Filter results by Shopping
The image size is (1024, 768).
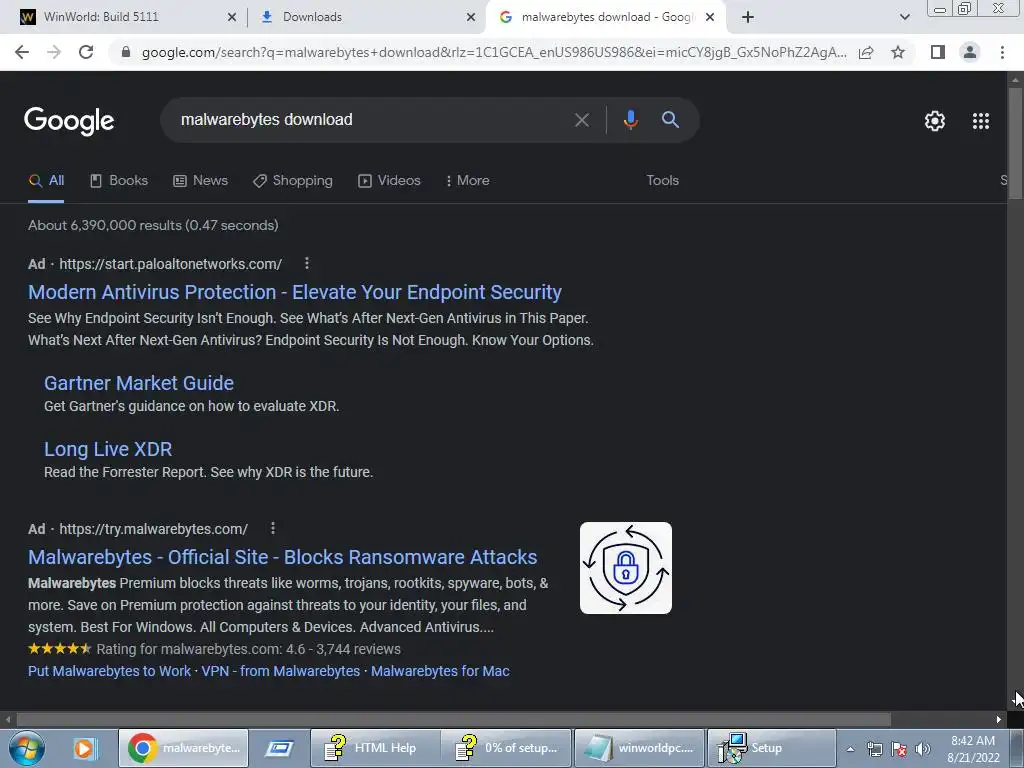293,181
